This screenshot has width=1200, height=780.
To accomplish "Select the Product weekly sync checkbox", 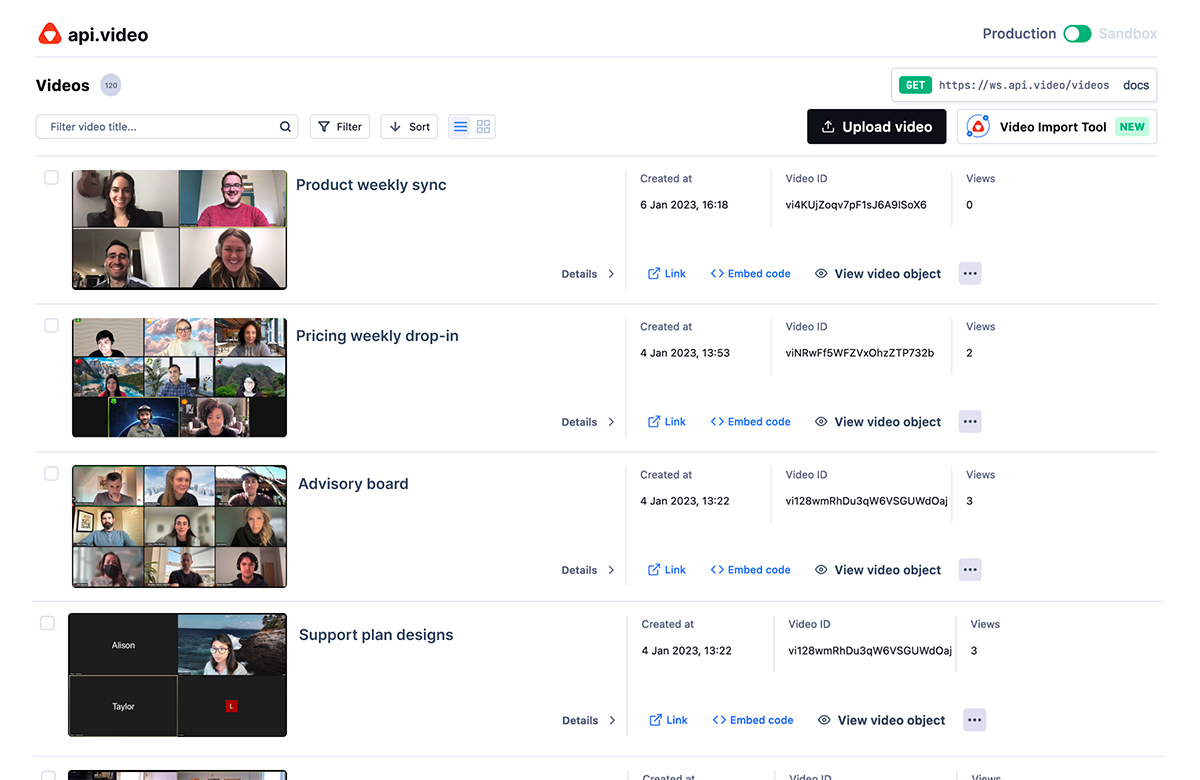I will point(51,178).
